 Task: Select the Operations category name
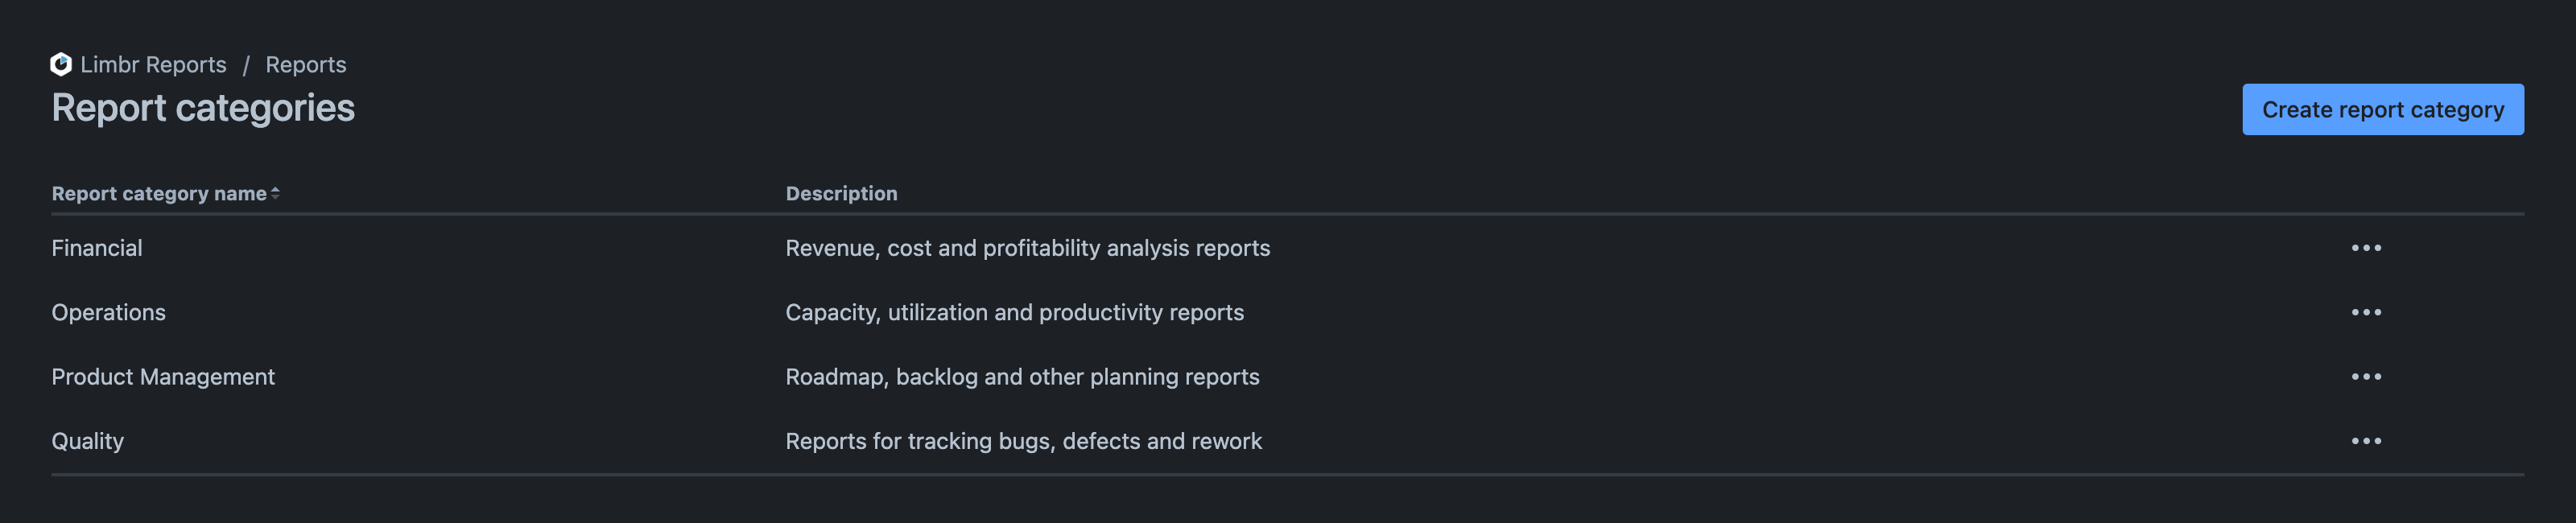[109, 311]
